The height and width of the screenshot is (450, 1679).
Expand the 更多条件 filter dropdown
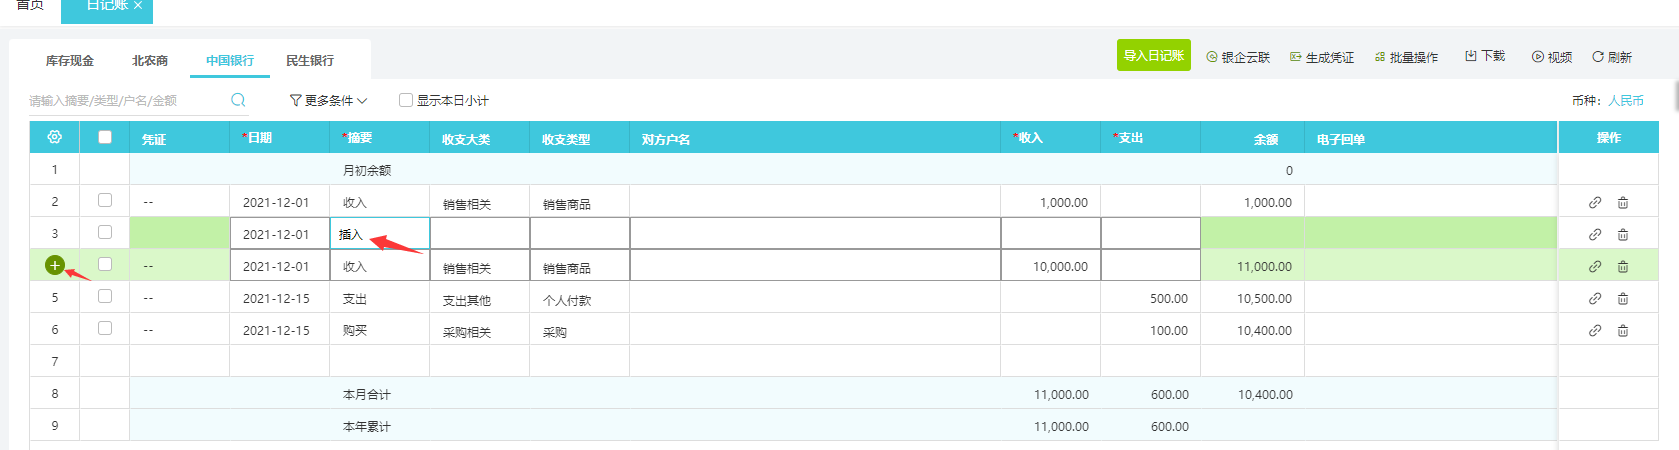[328, 100]
